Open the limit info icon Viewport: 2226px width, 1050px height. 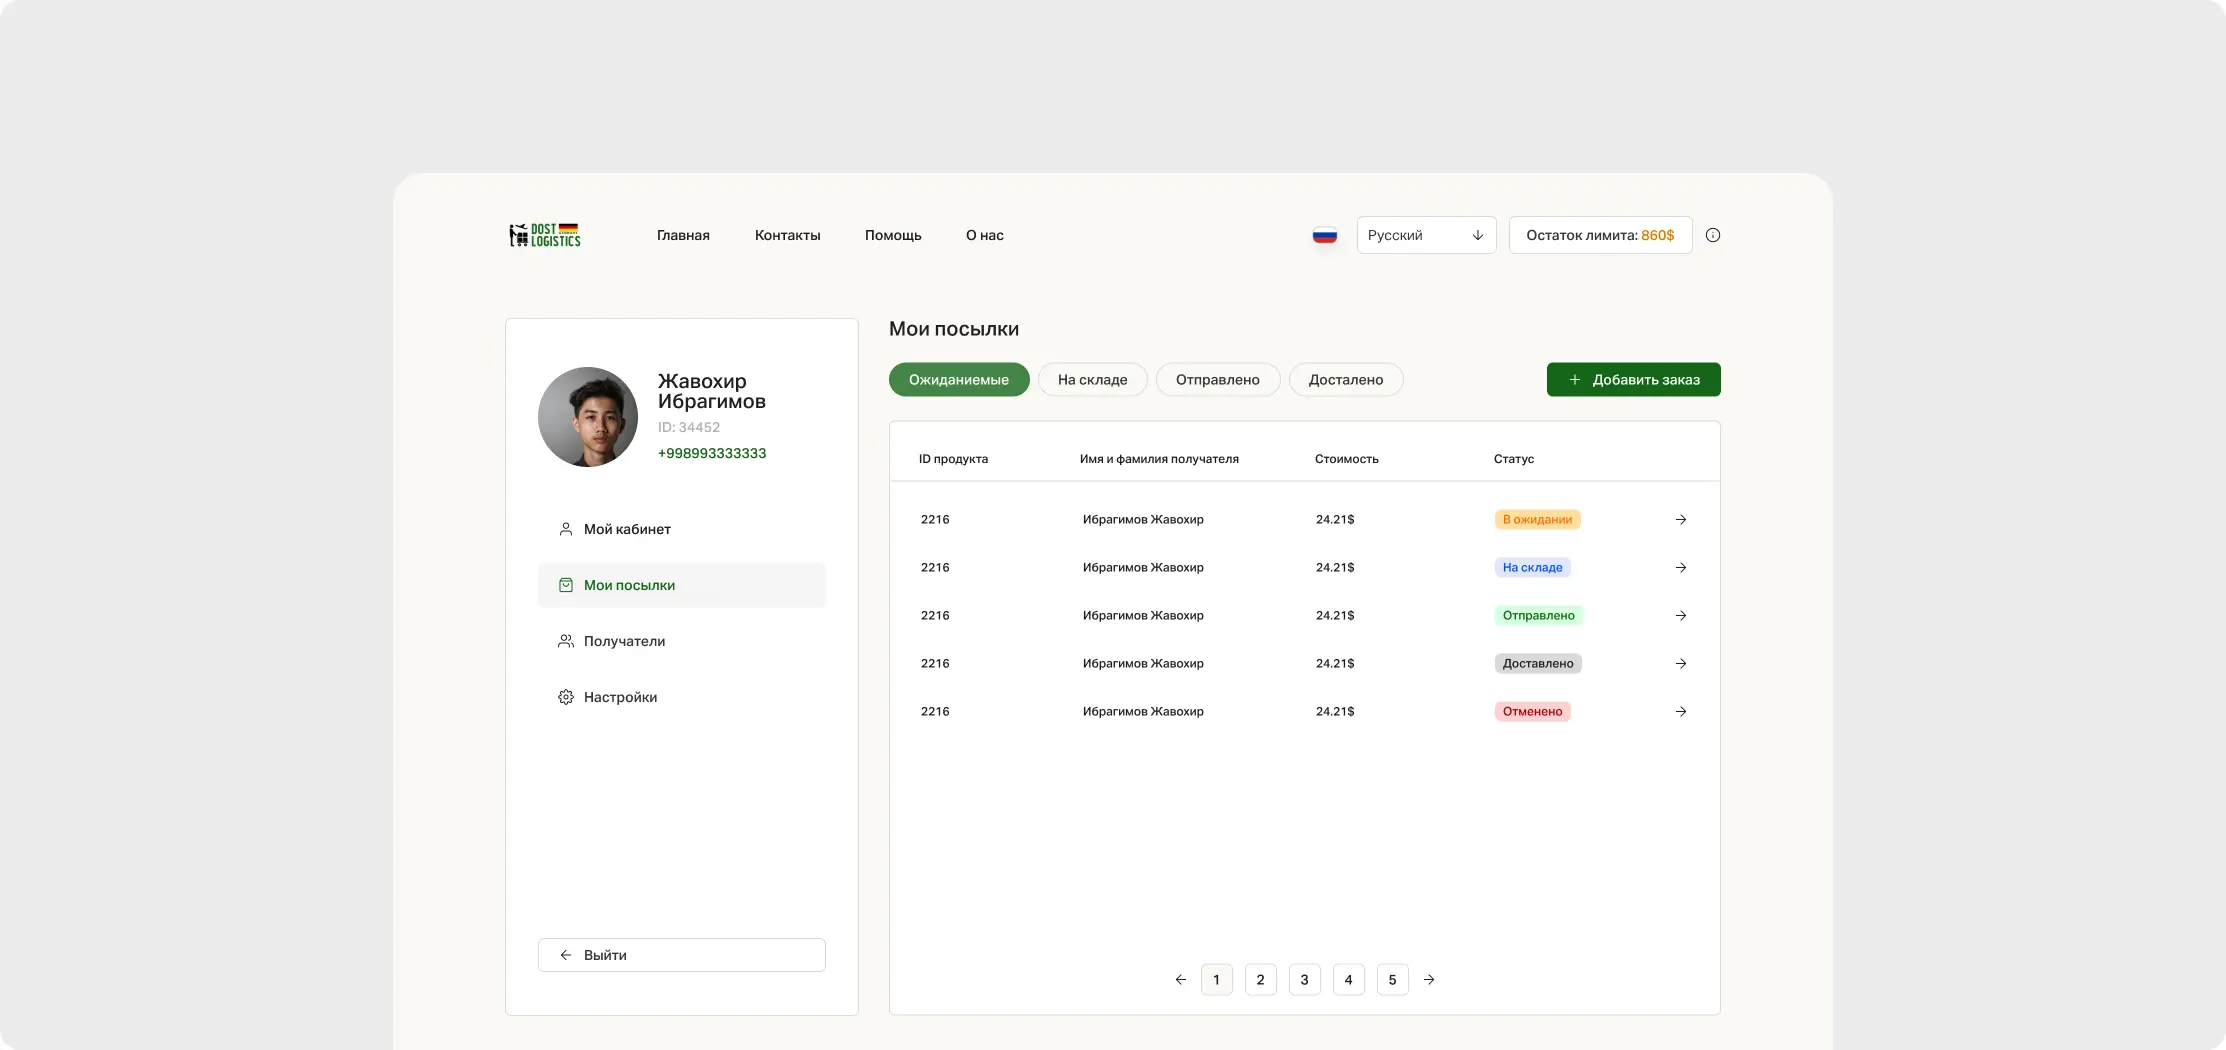pos(1713,235)
